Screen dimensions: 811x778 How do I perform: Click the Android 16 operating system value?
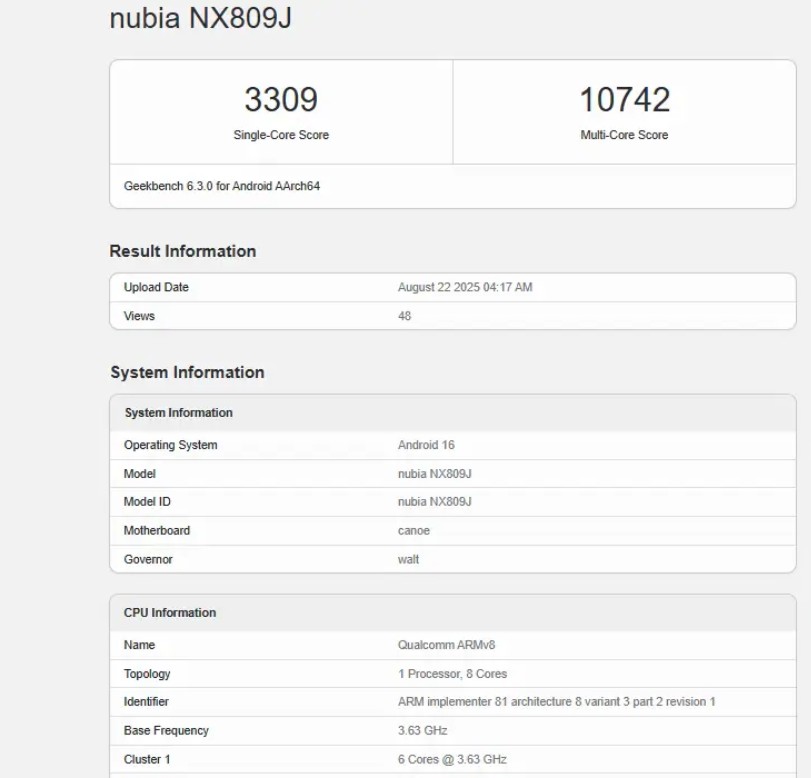point(426,445)
